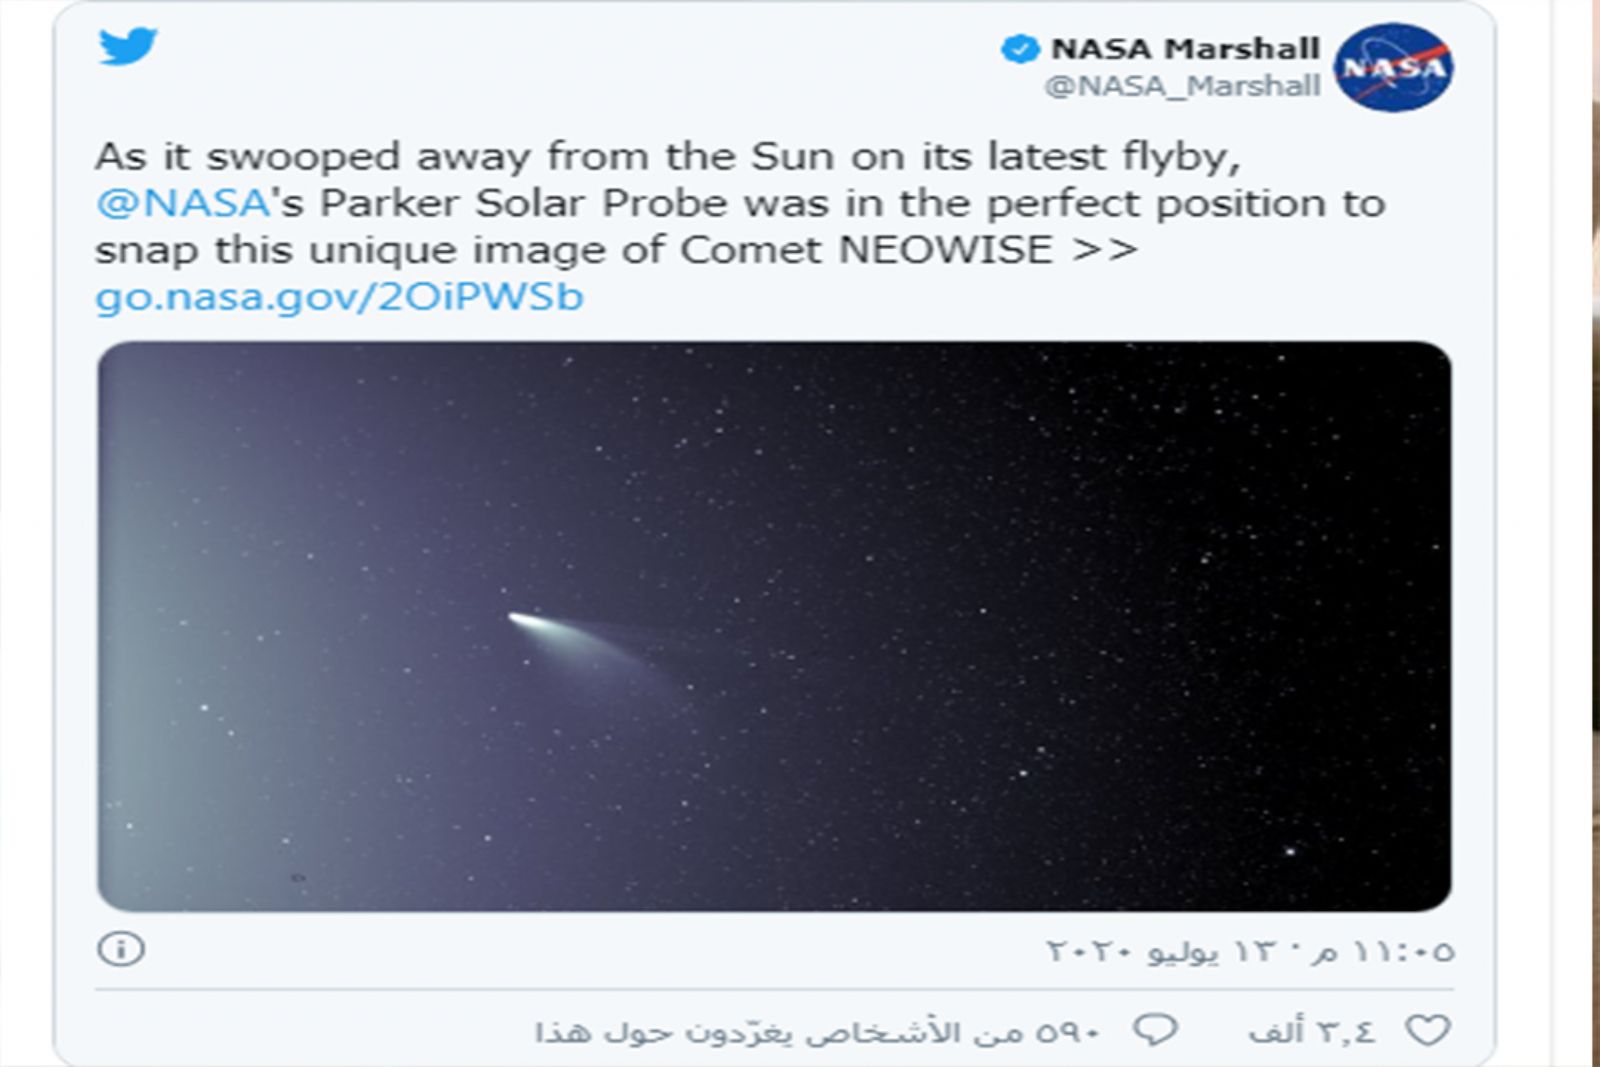Click the @NASA mention in tweet
The height and width of the screenshot is (1067, 1600).
point(182,203)
